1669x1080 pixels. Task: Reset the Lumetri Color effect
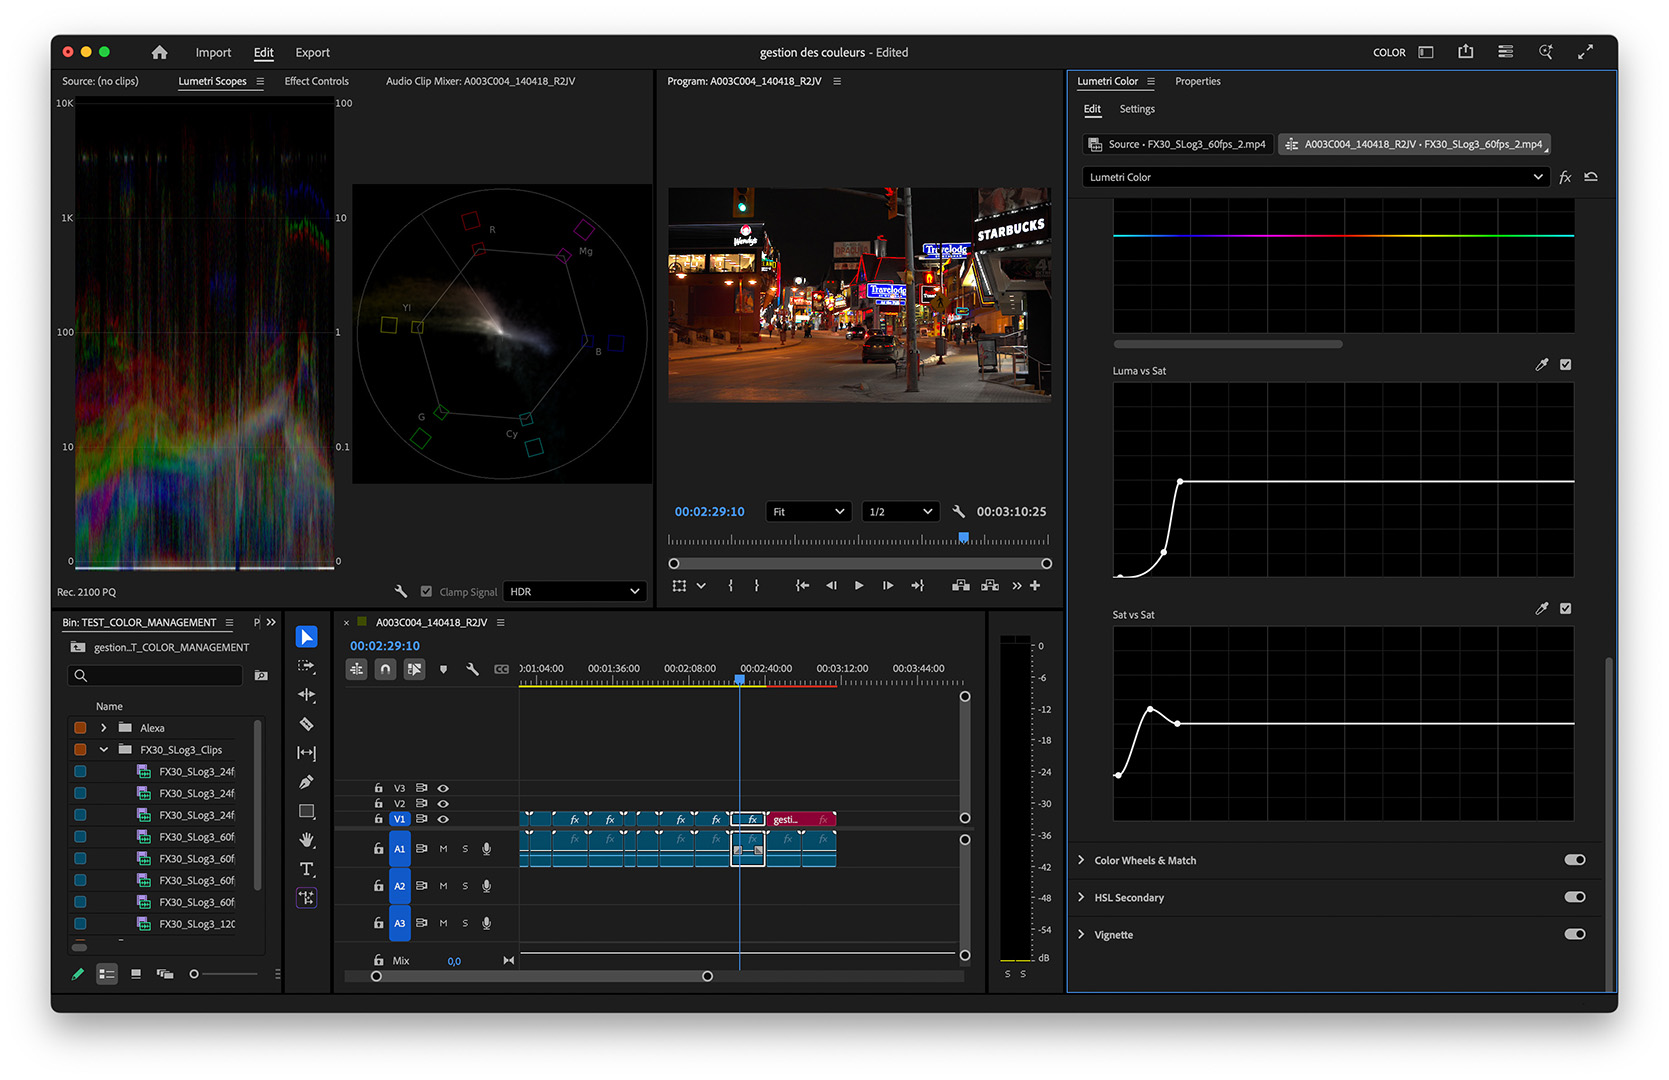point(1591,177)
